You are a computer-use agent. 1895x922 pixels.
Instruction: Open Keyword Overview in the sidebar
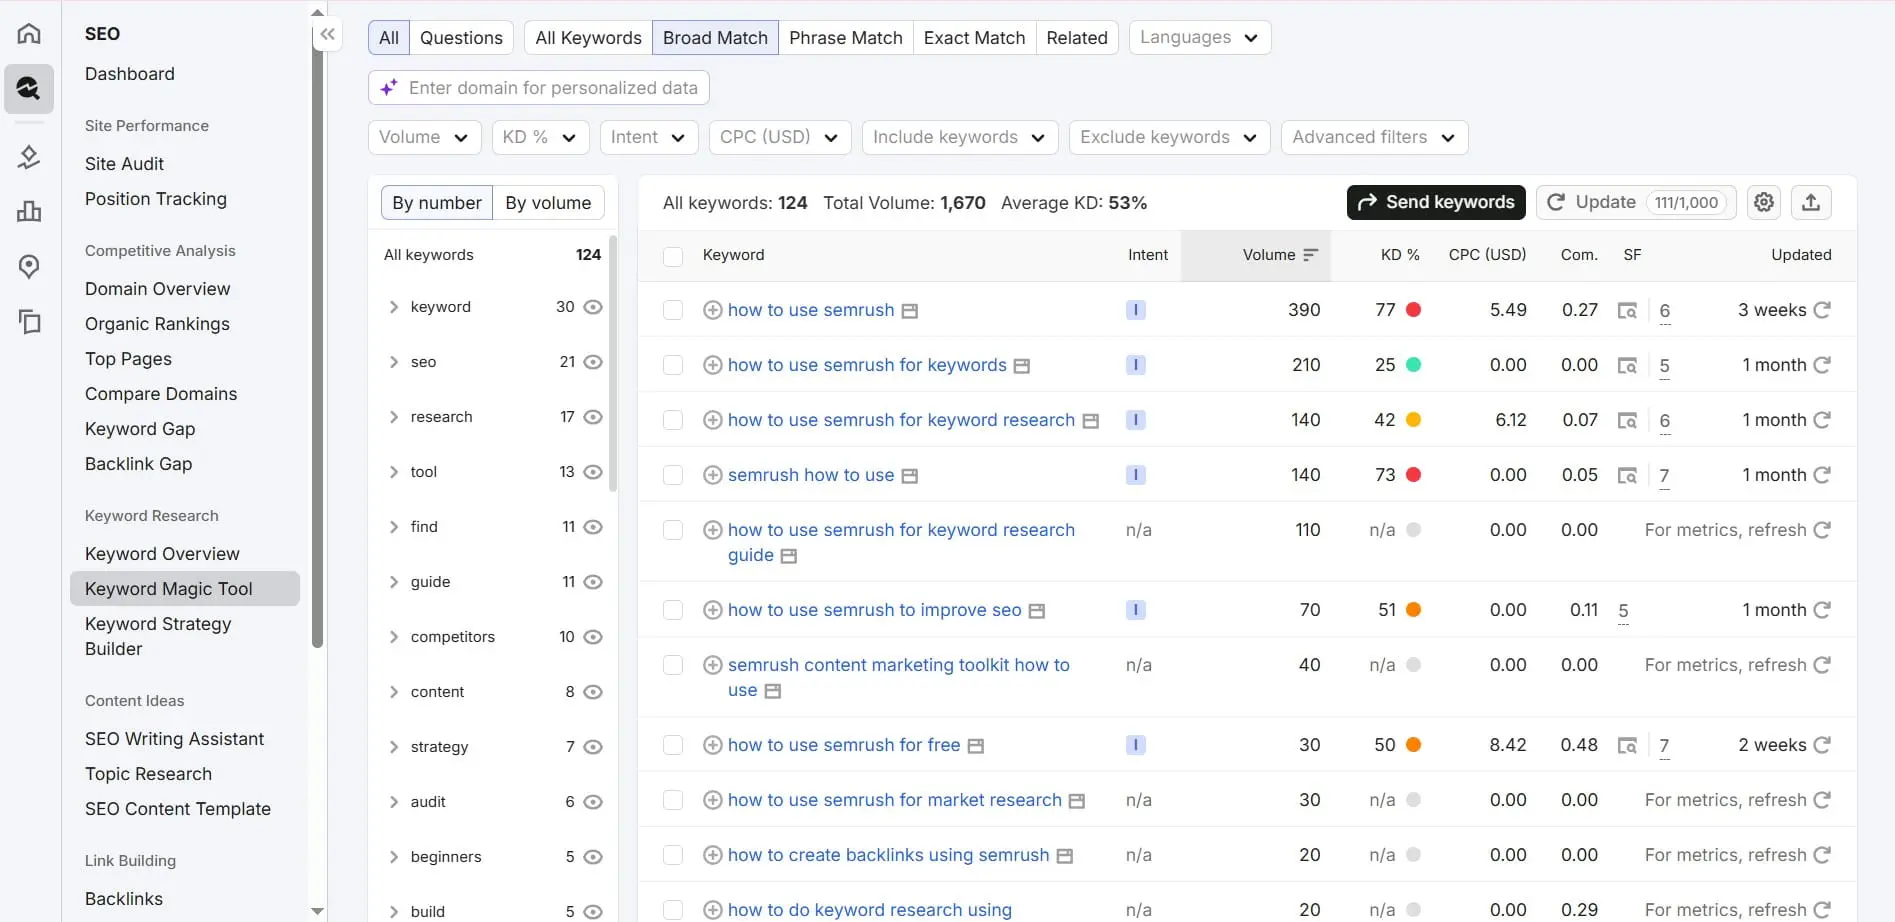[x=162, y=554]
